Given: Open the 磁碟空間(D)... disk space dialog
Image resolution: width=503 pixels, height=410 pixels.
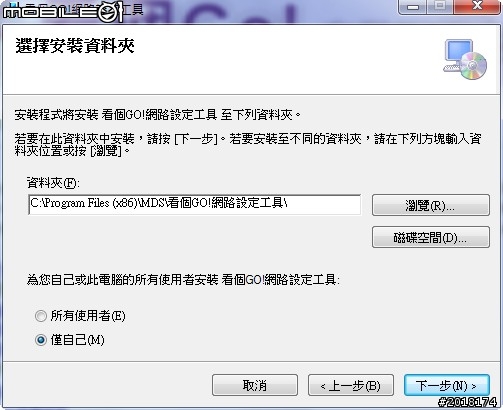Looking at the screenshot, I should point(431,237).
